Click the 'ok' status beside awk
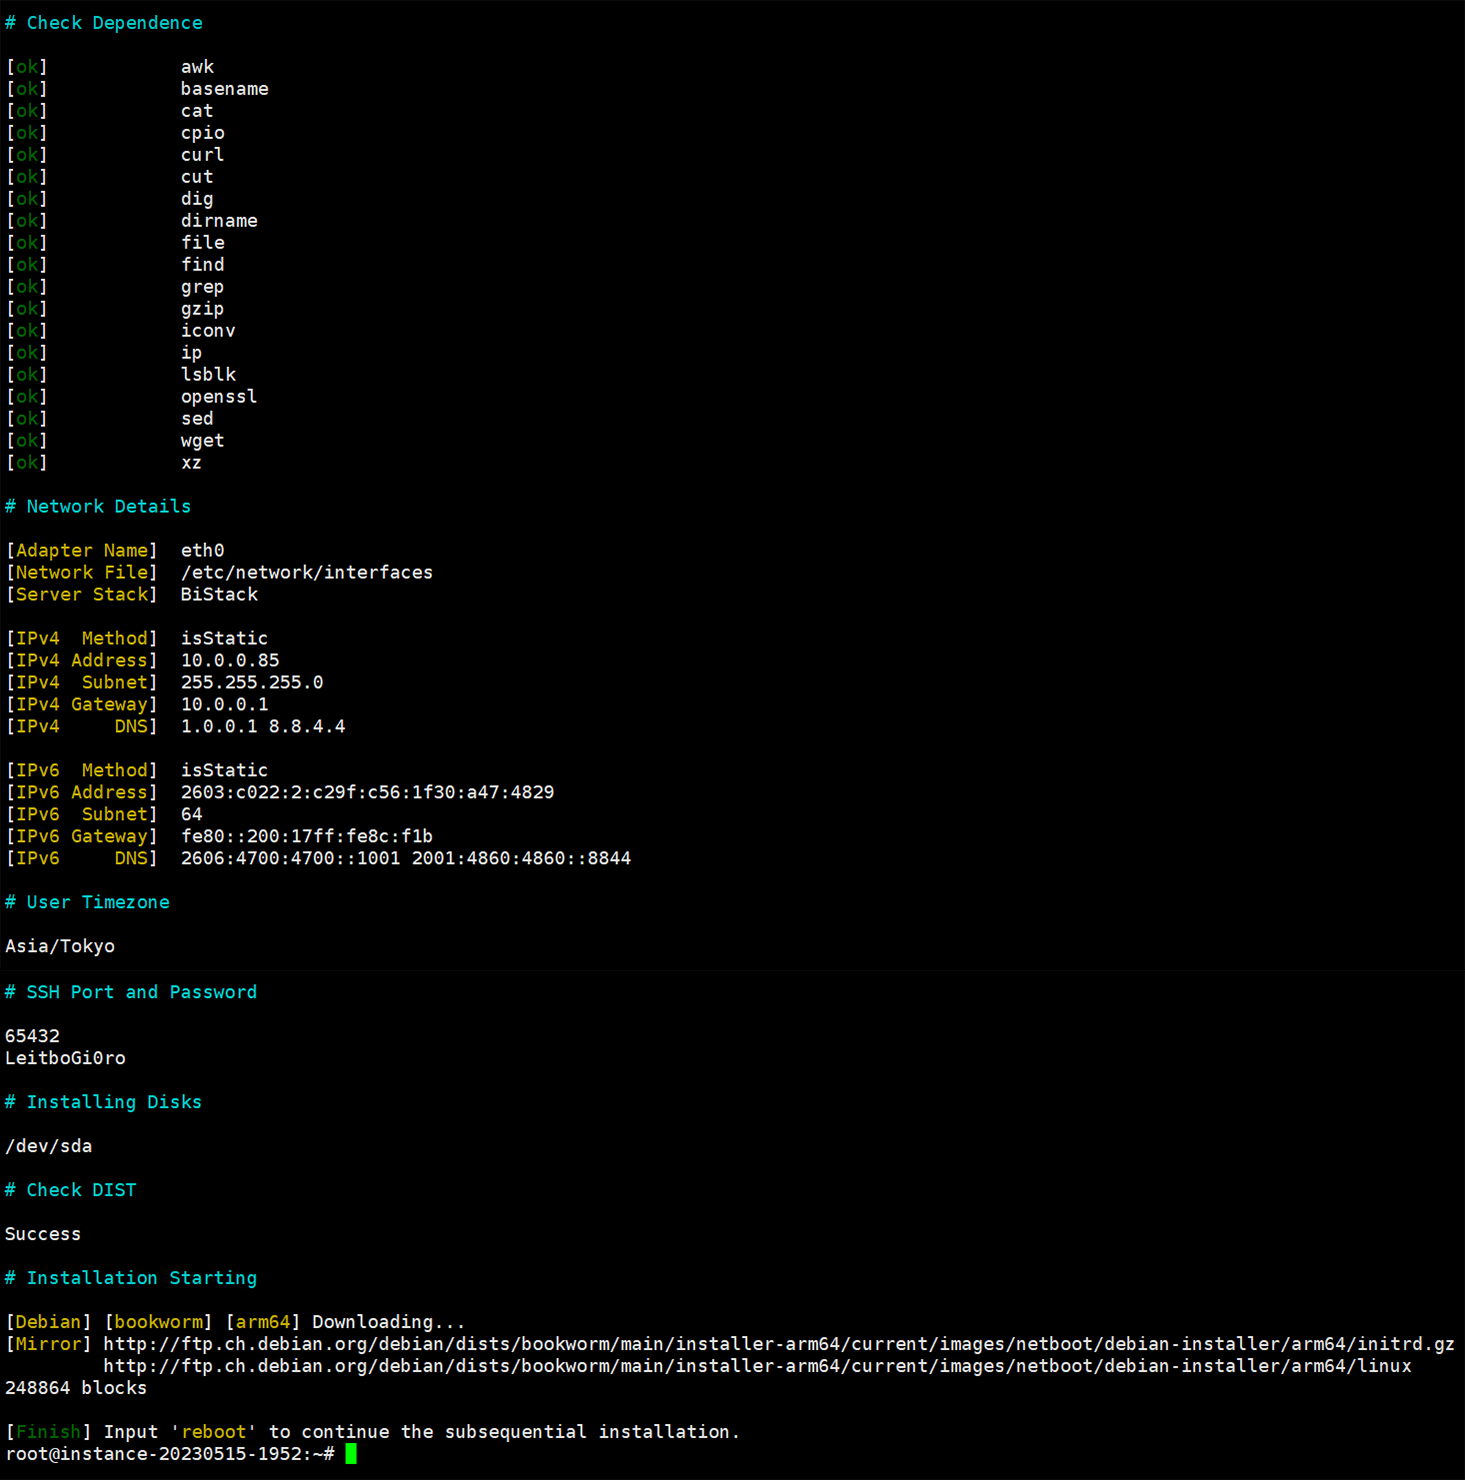Viewport: 1465px width, 1480px height. click(x=26, y=66)
